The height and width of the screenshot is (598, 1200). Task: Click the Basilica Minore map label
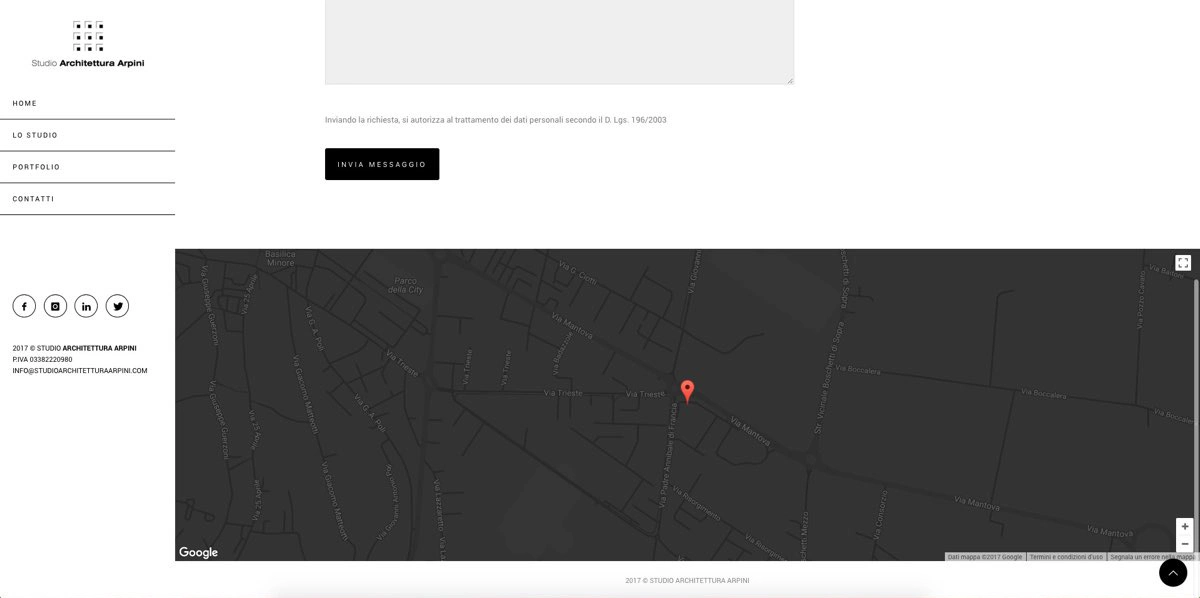(280, 259)
